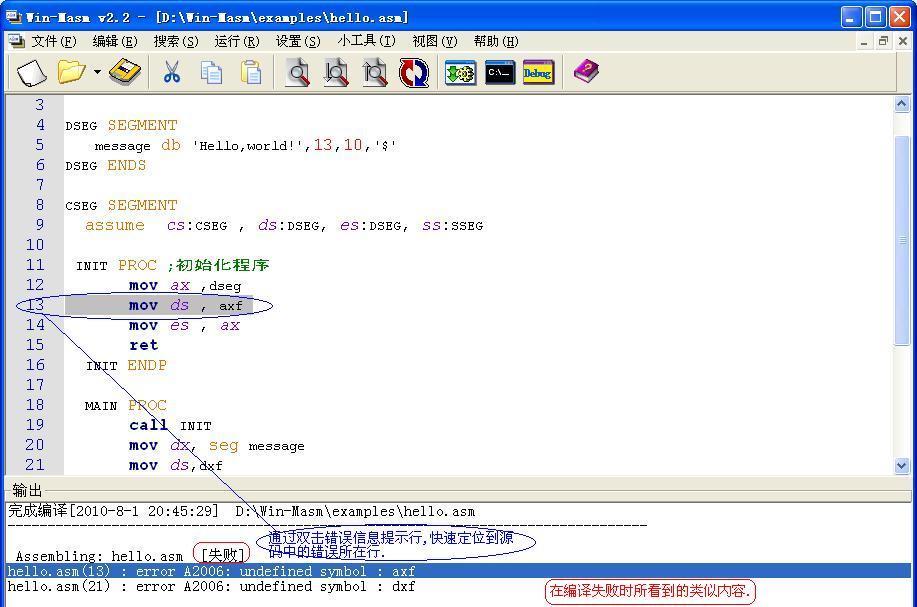Find next with the down-arrow magnifier icon

[336, 73]
